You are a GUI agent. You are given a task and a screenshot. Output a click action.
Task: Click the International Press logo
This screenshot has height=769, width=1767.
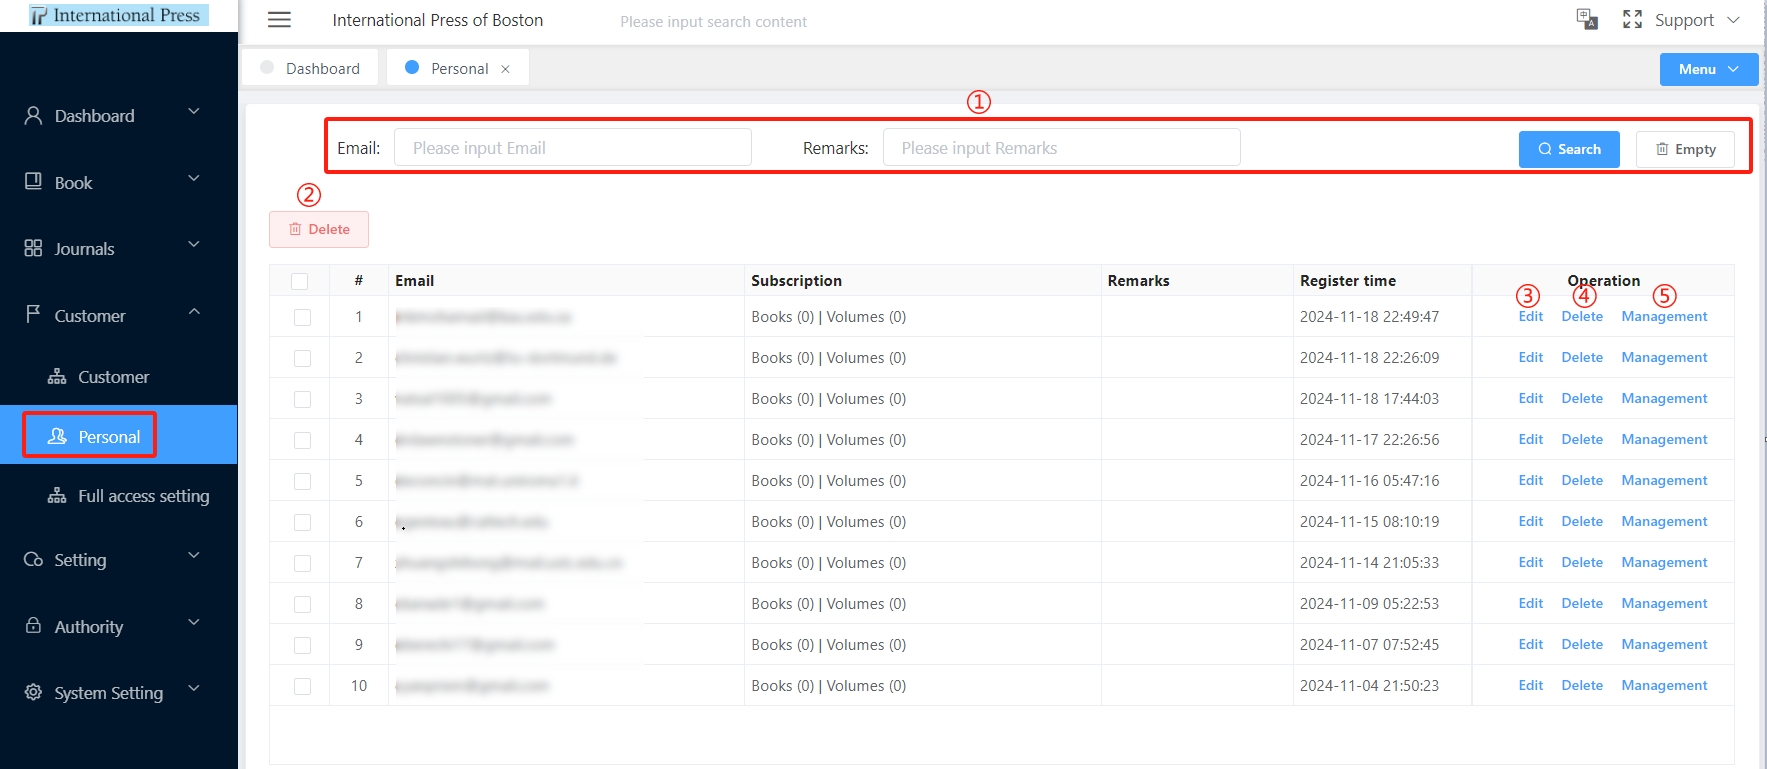click(x=119, y=15)
